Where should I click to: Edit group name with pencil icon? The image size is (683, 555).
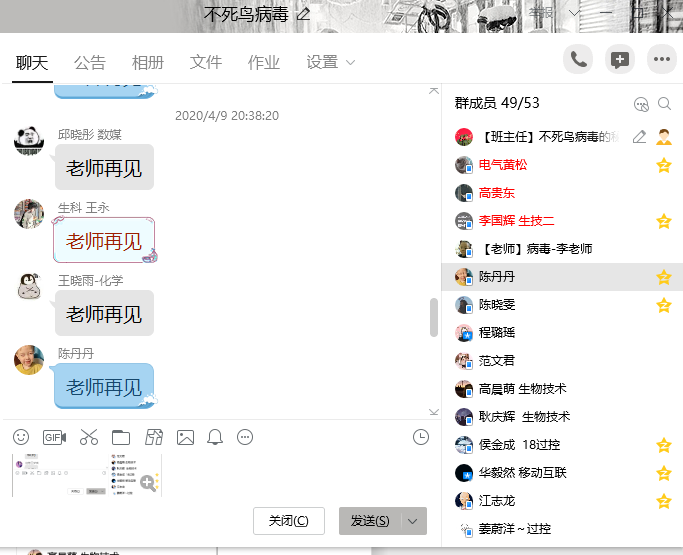303,14
